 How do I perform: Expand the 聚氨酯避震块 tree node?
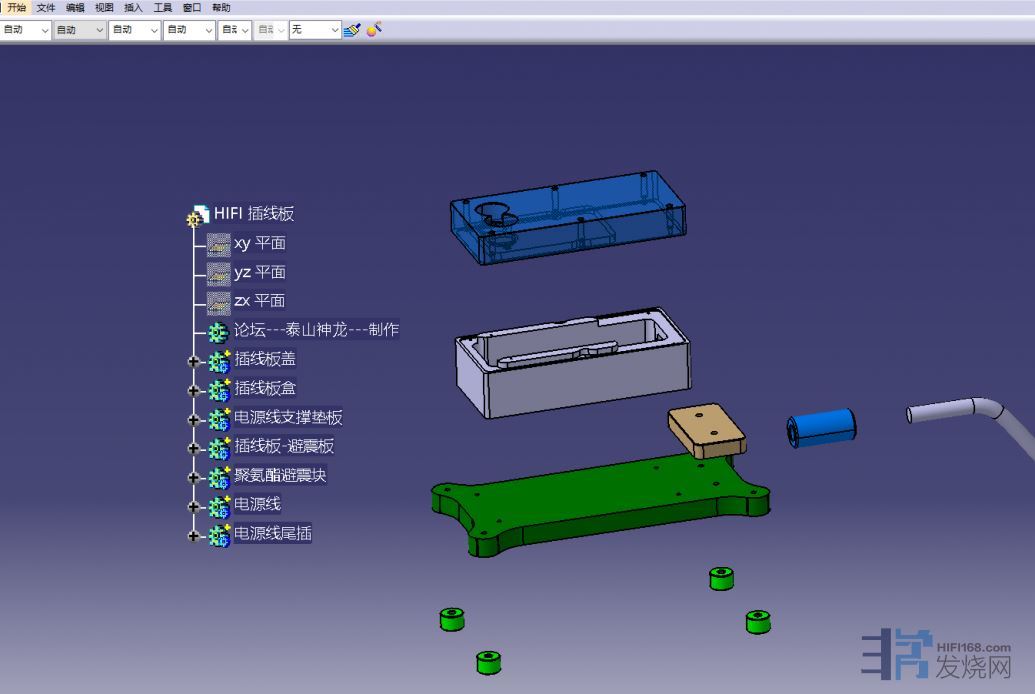194,478
